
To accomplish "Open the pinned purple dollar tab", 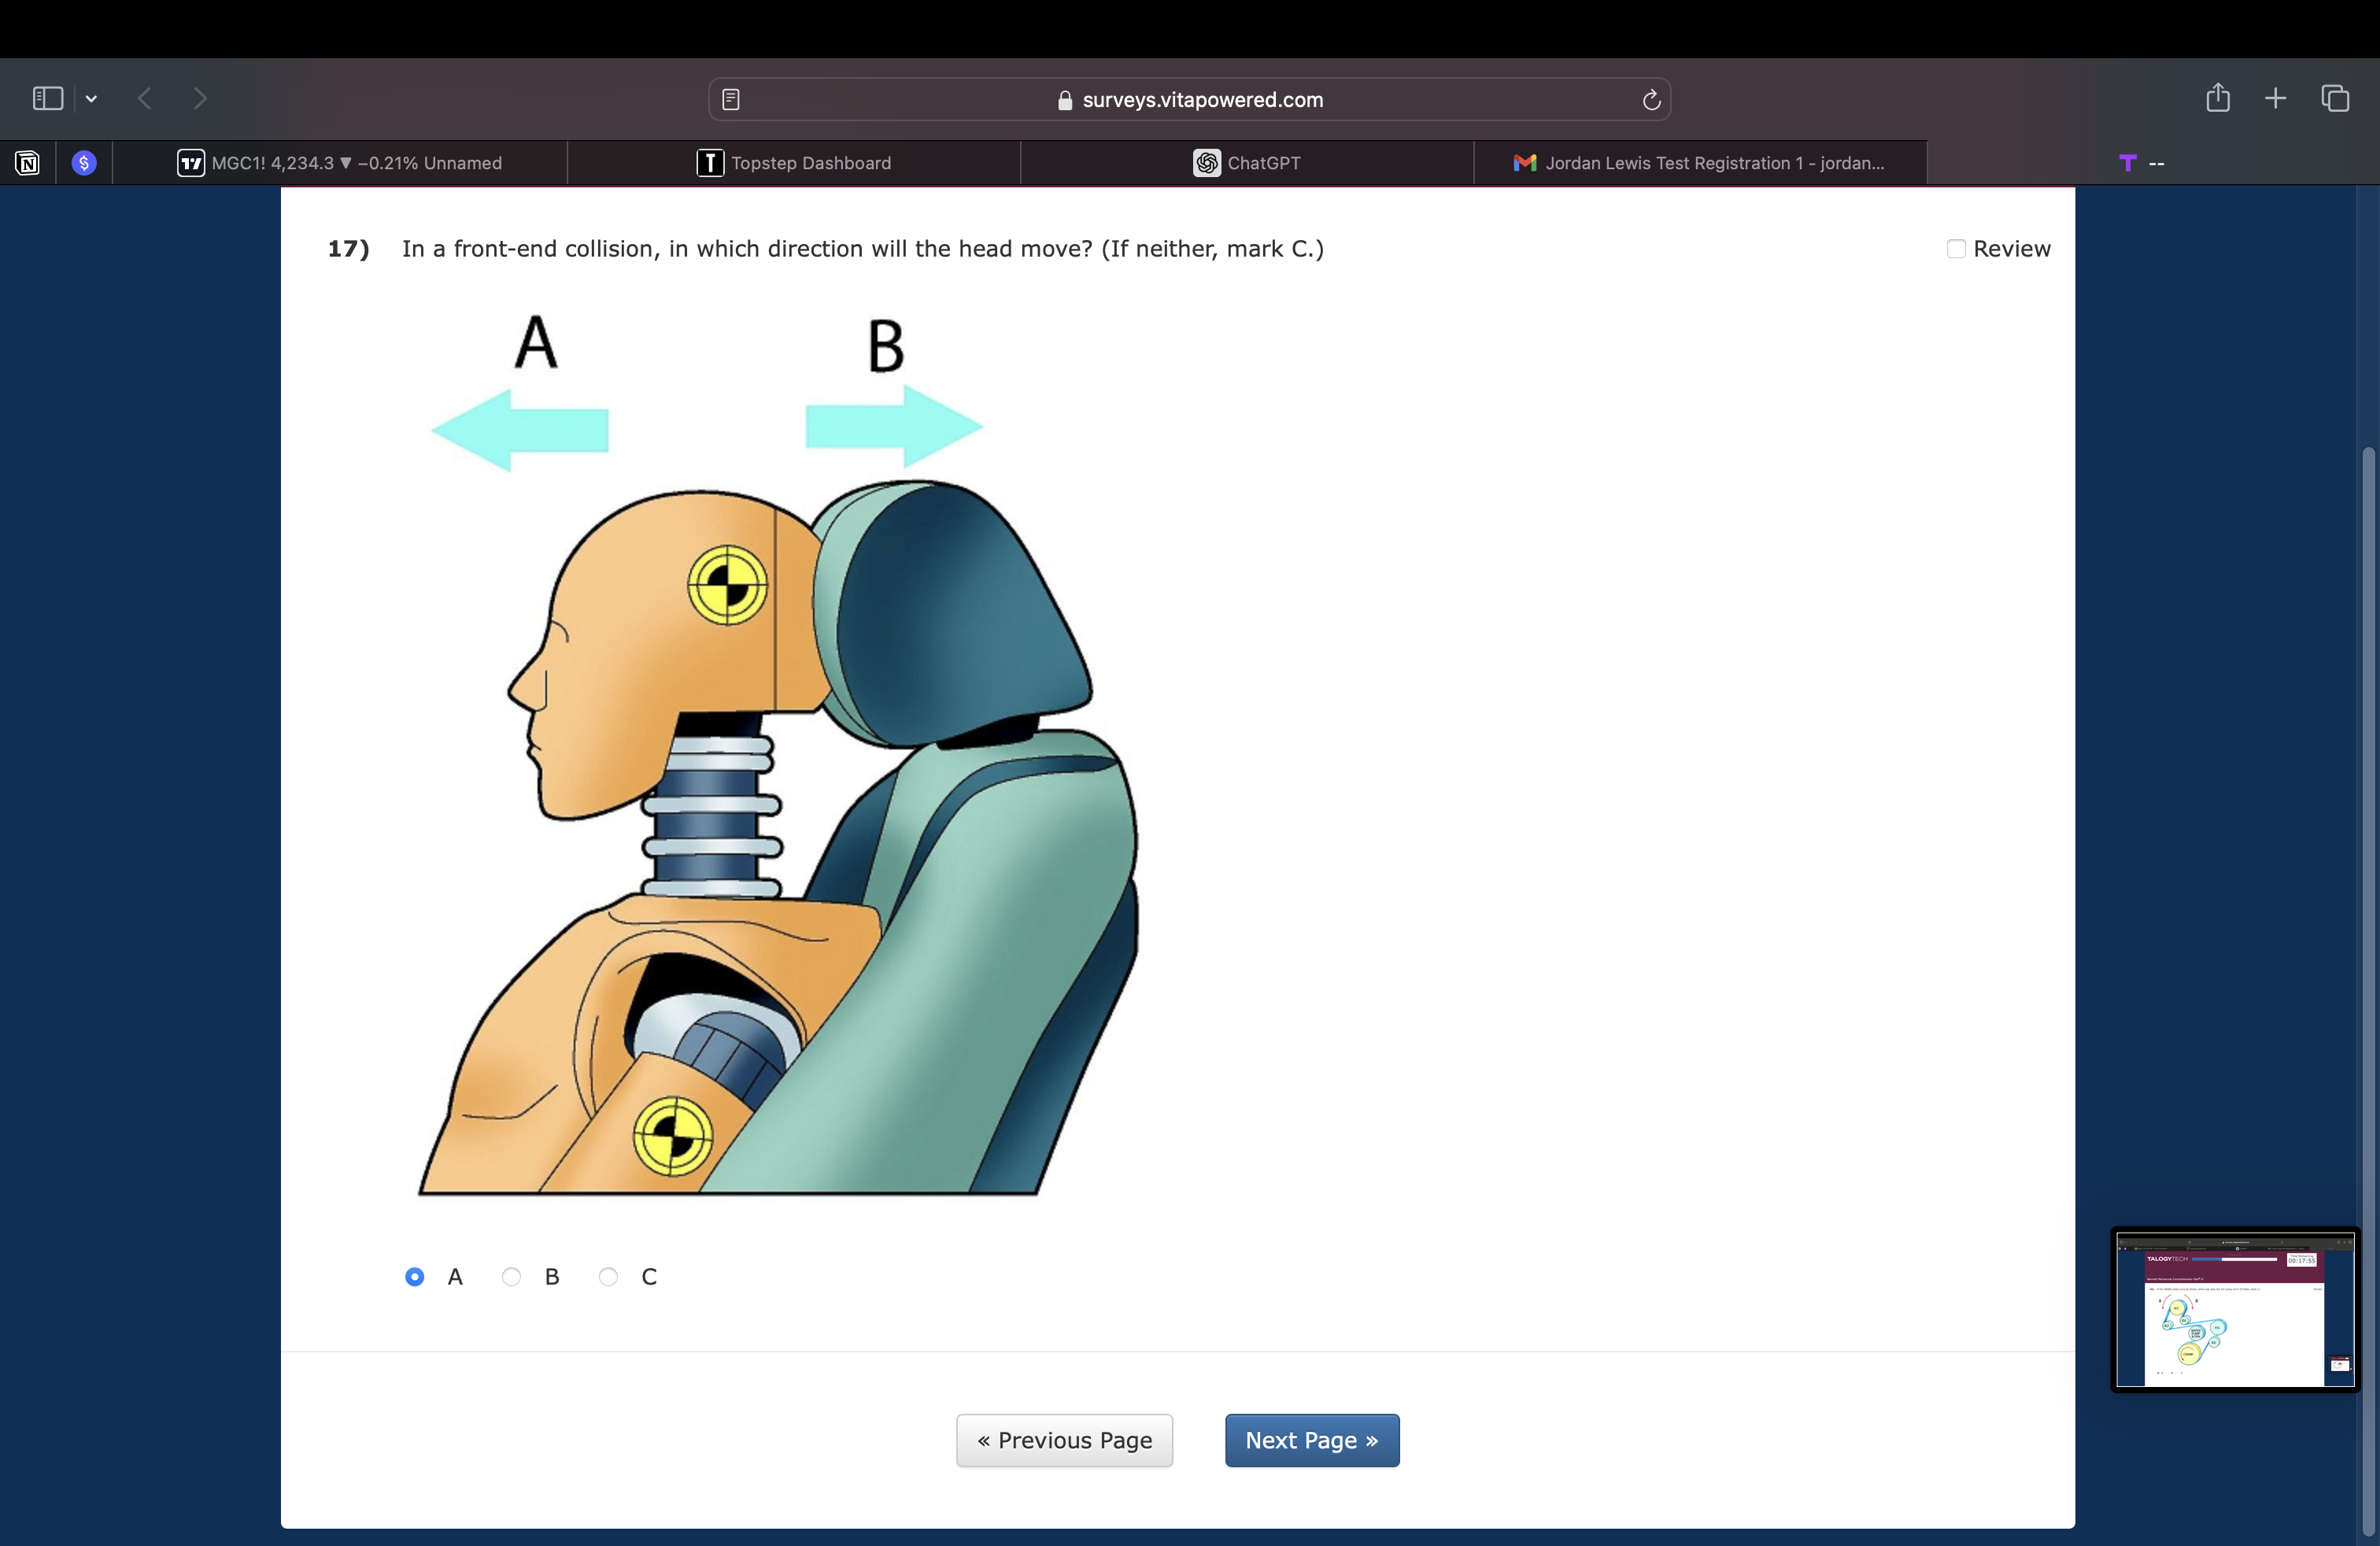I will point(84,163).
